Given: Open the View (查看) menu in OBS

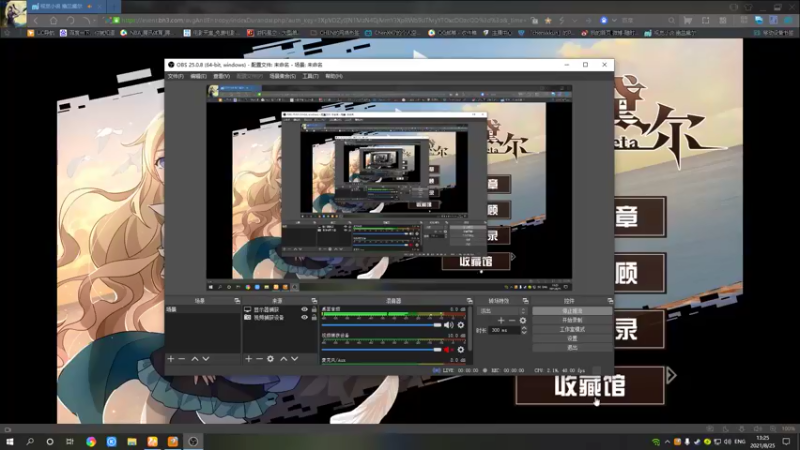Looking at the screenshot, I should click(x=221, y=76).
